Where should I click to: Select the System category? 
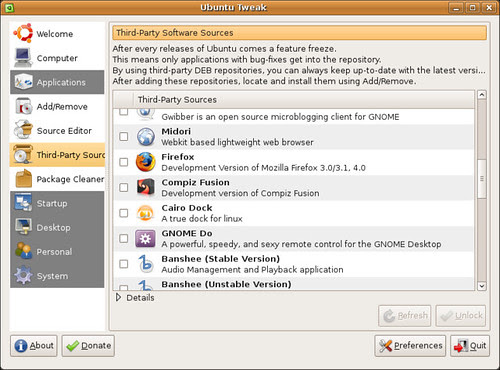tap(57, 276)
